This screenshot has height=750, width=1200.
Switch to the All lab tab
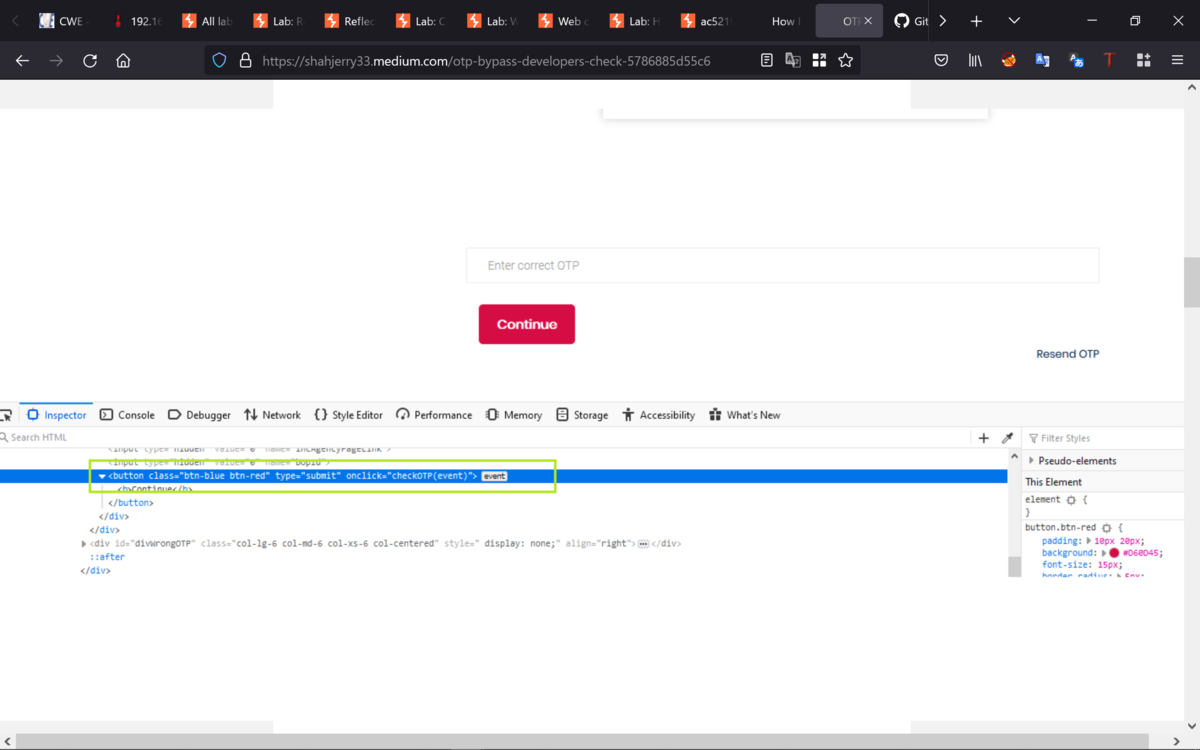pos(207,21)
